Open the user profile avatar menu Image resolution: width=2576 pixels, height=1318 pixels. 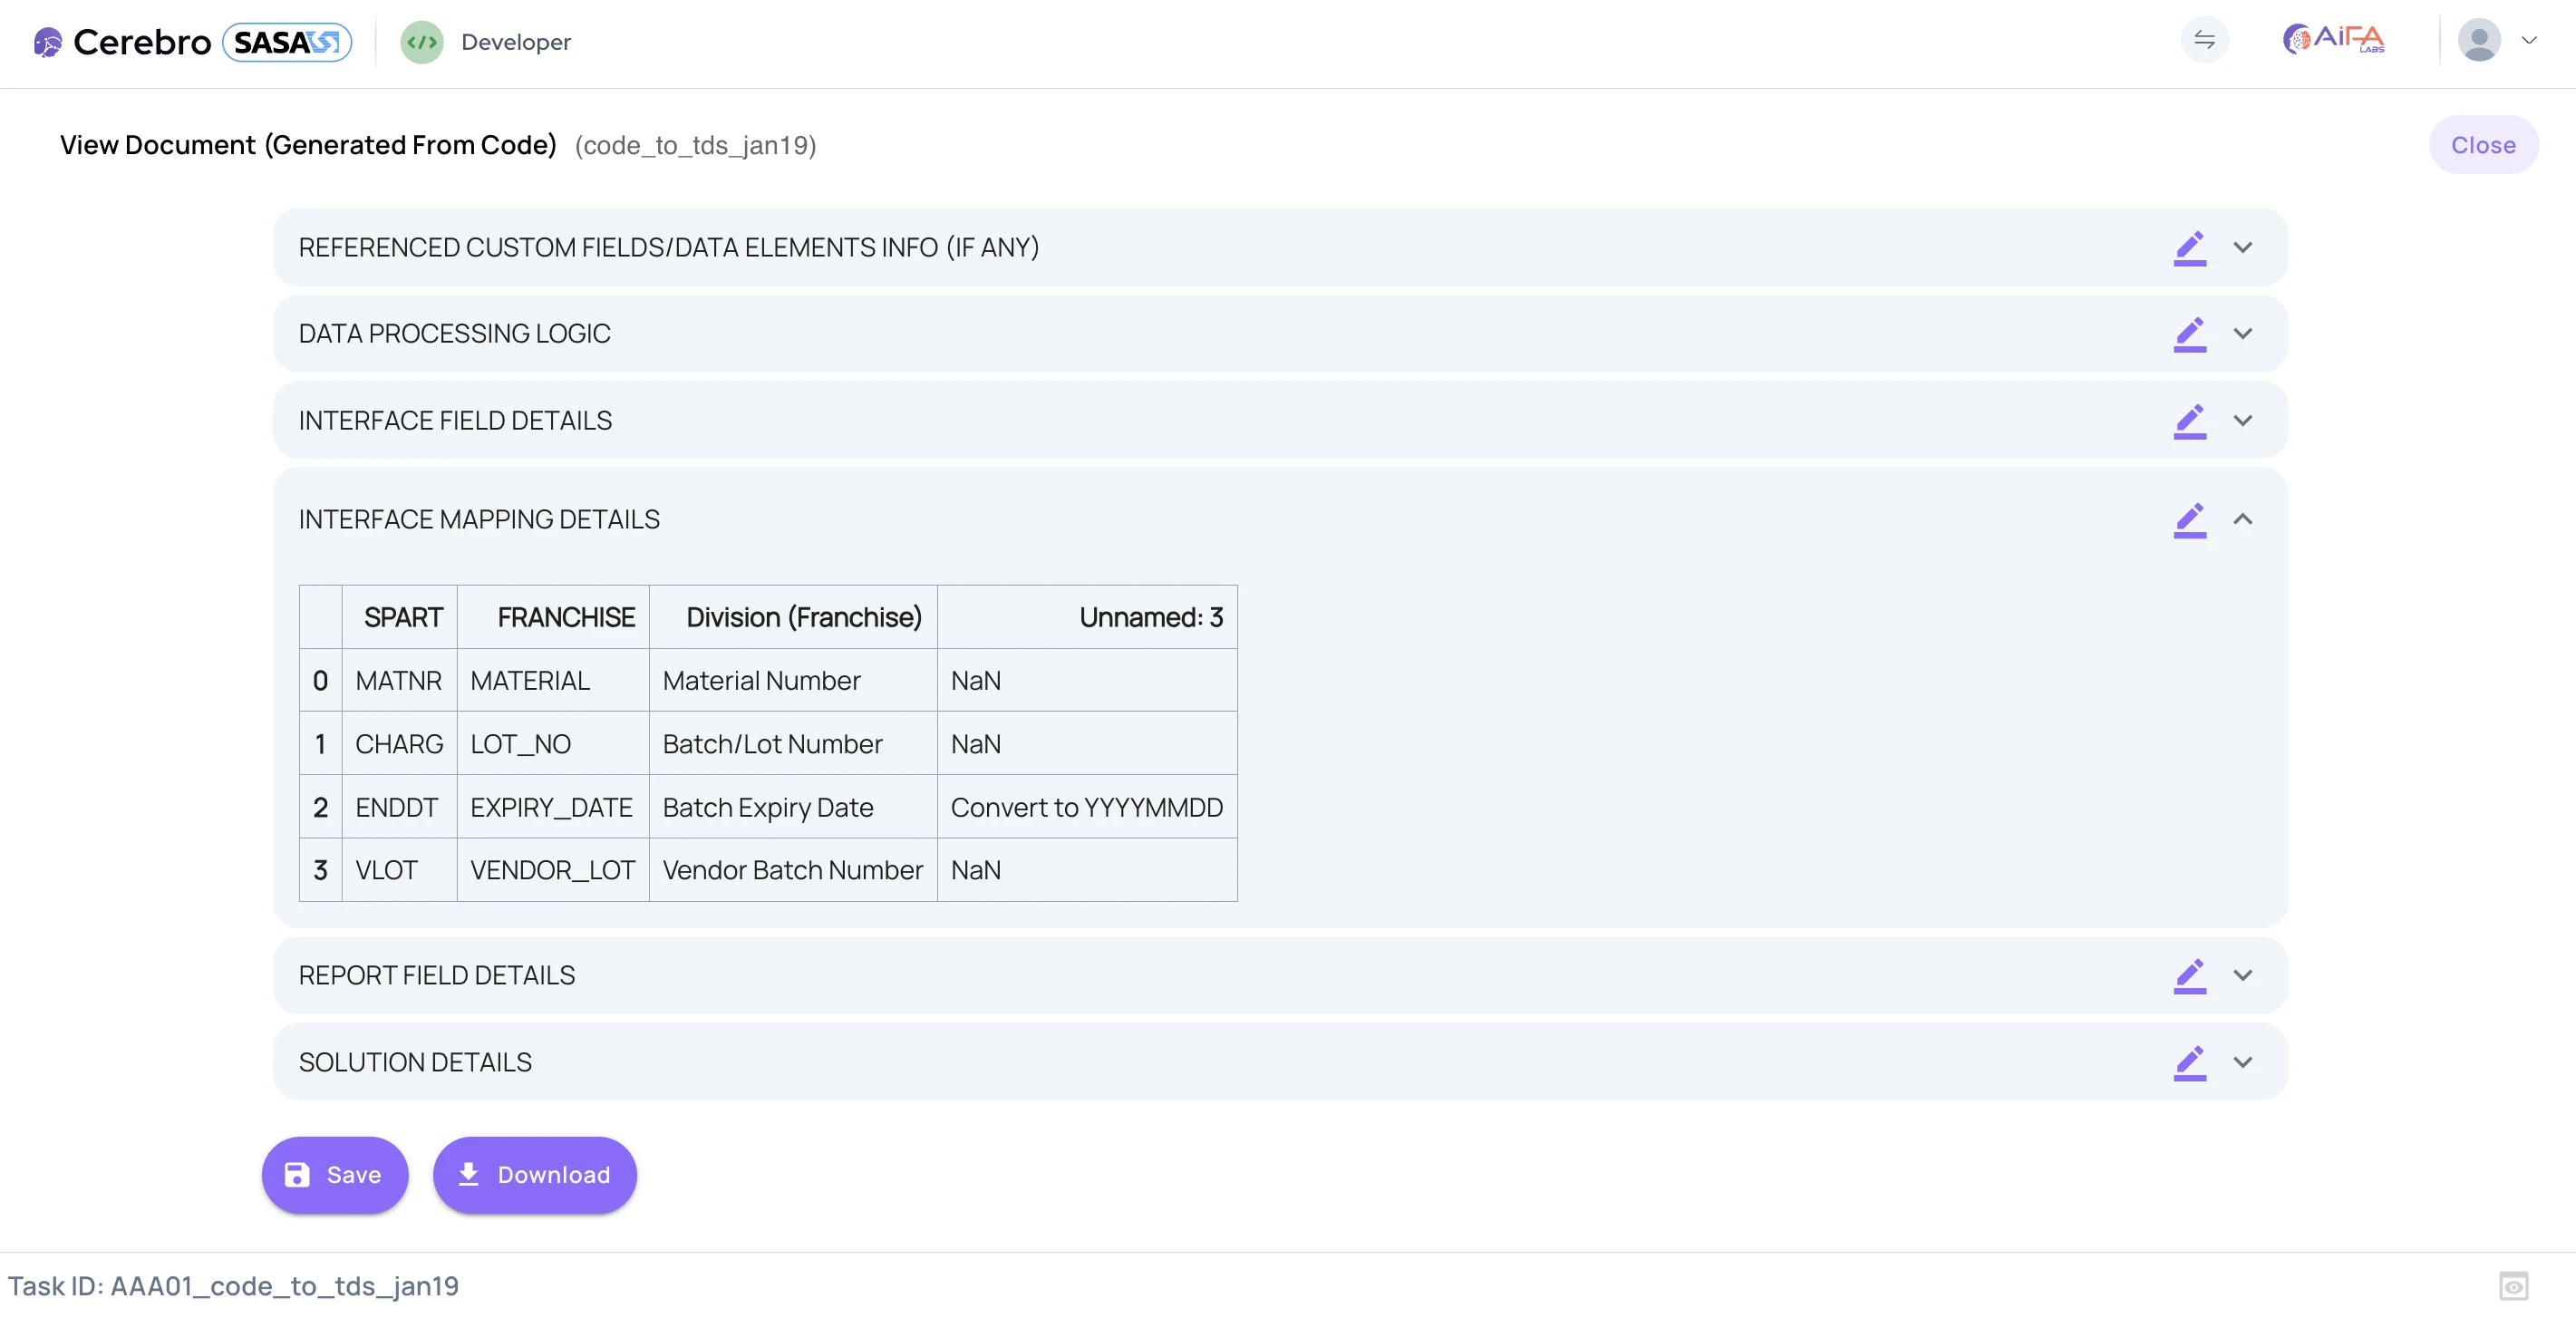2481,40
